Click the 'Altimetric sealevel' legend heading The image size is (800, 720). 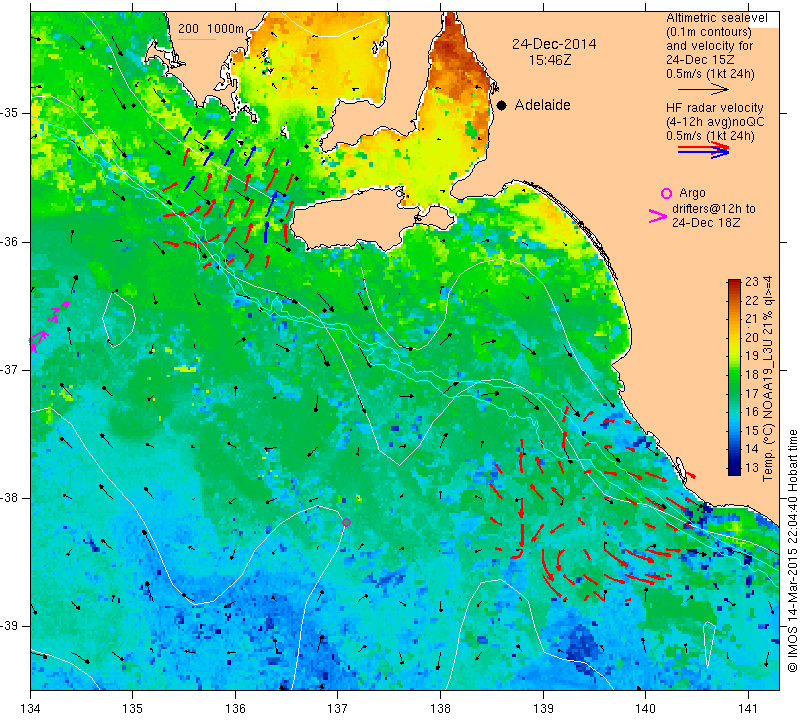pyautogui.click(x=716, y=18)
